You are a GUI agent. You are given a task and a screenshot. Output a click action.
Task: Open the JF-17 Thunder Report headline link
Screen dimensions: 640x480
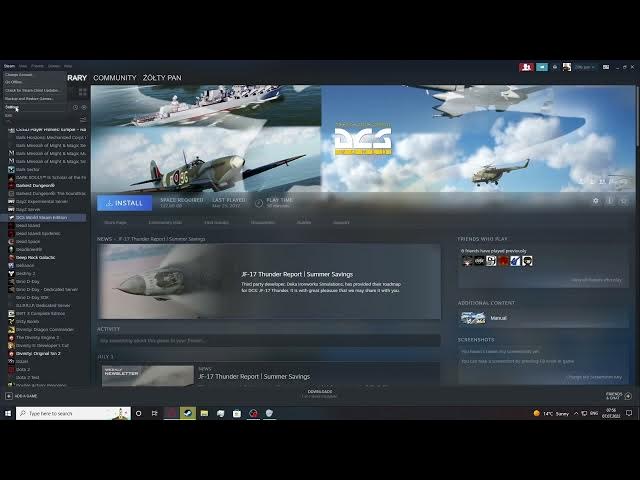point(297,274)
